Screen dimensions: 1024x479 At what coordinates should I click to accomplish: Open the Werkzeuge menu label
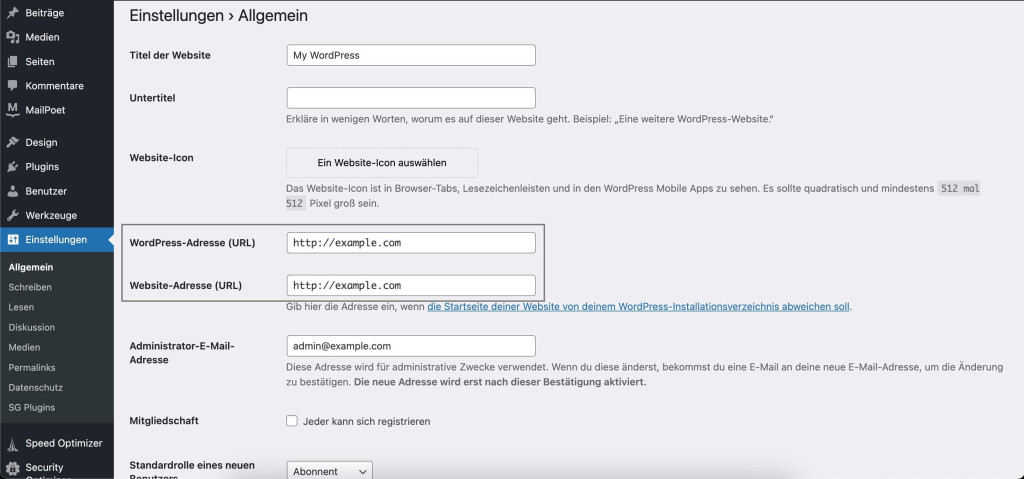click(51, 216)
